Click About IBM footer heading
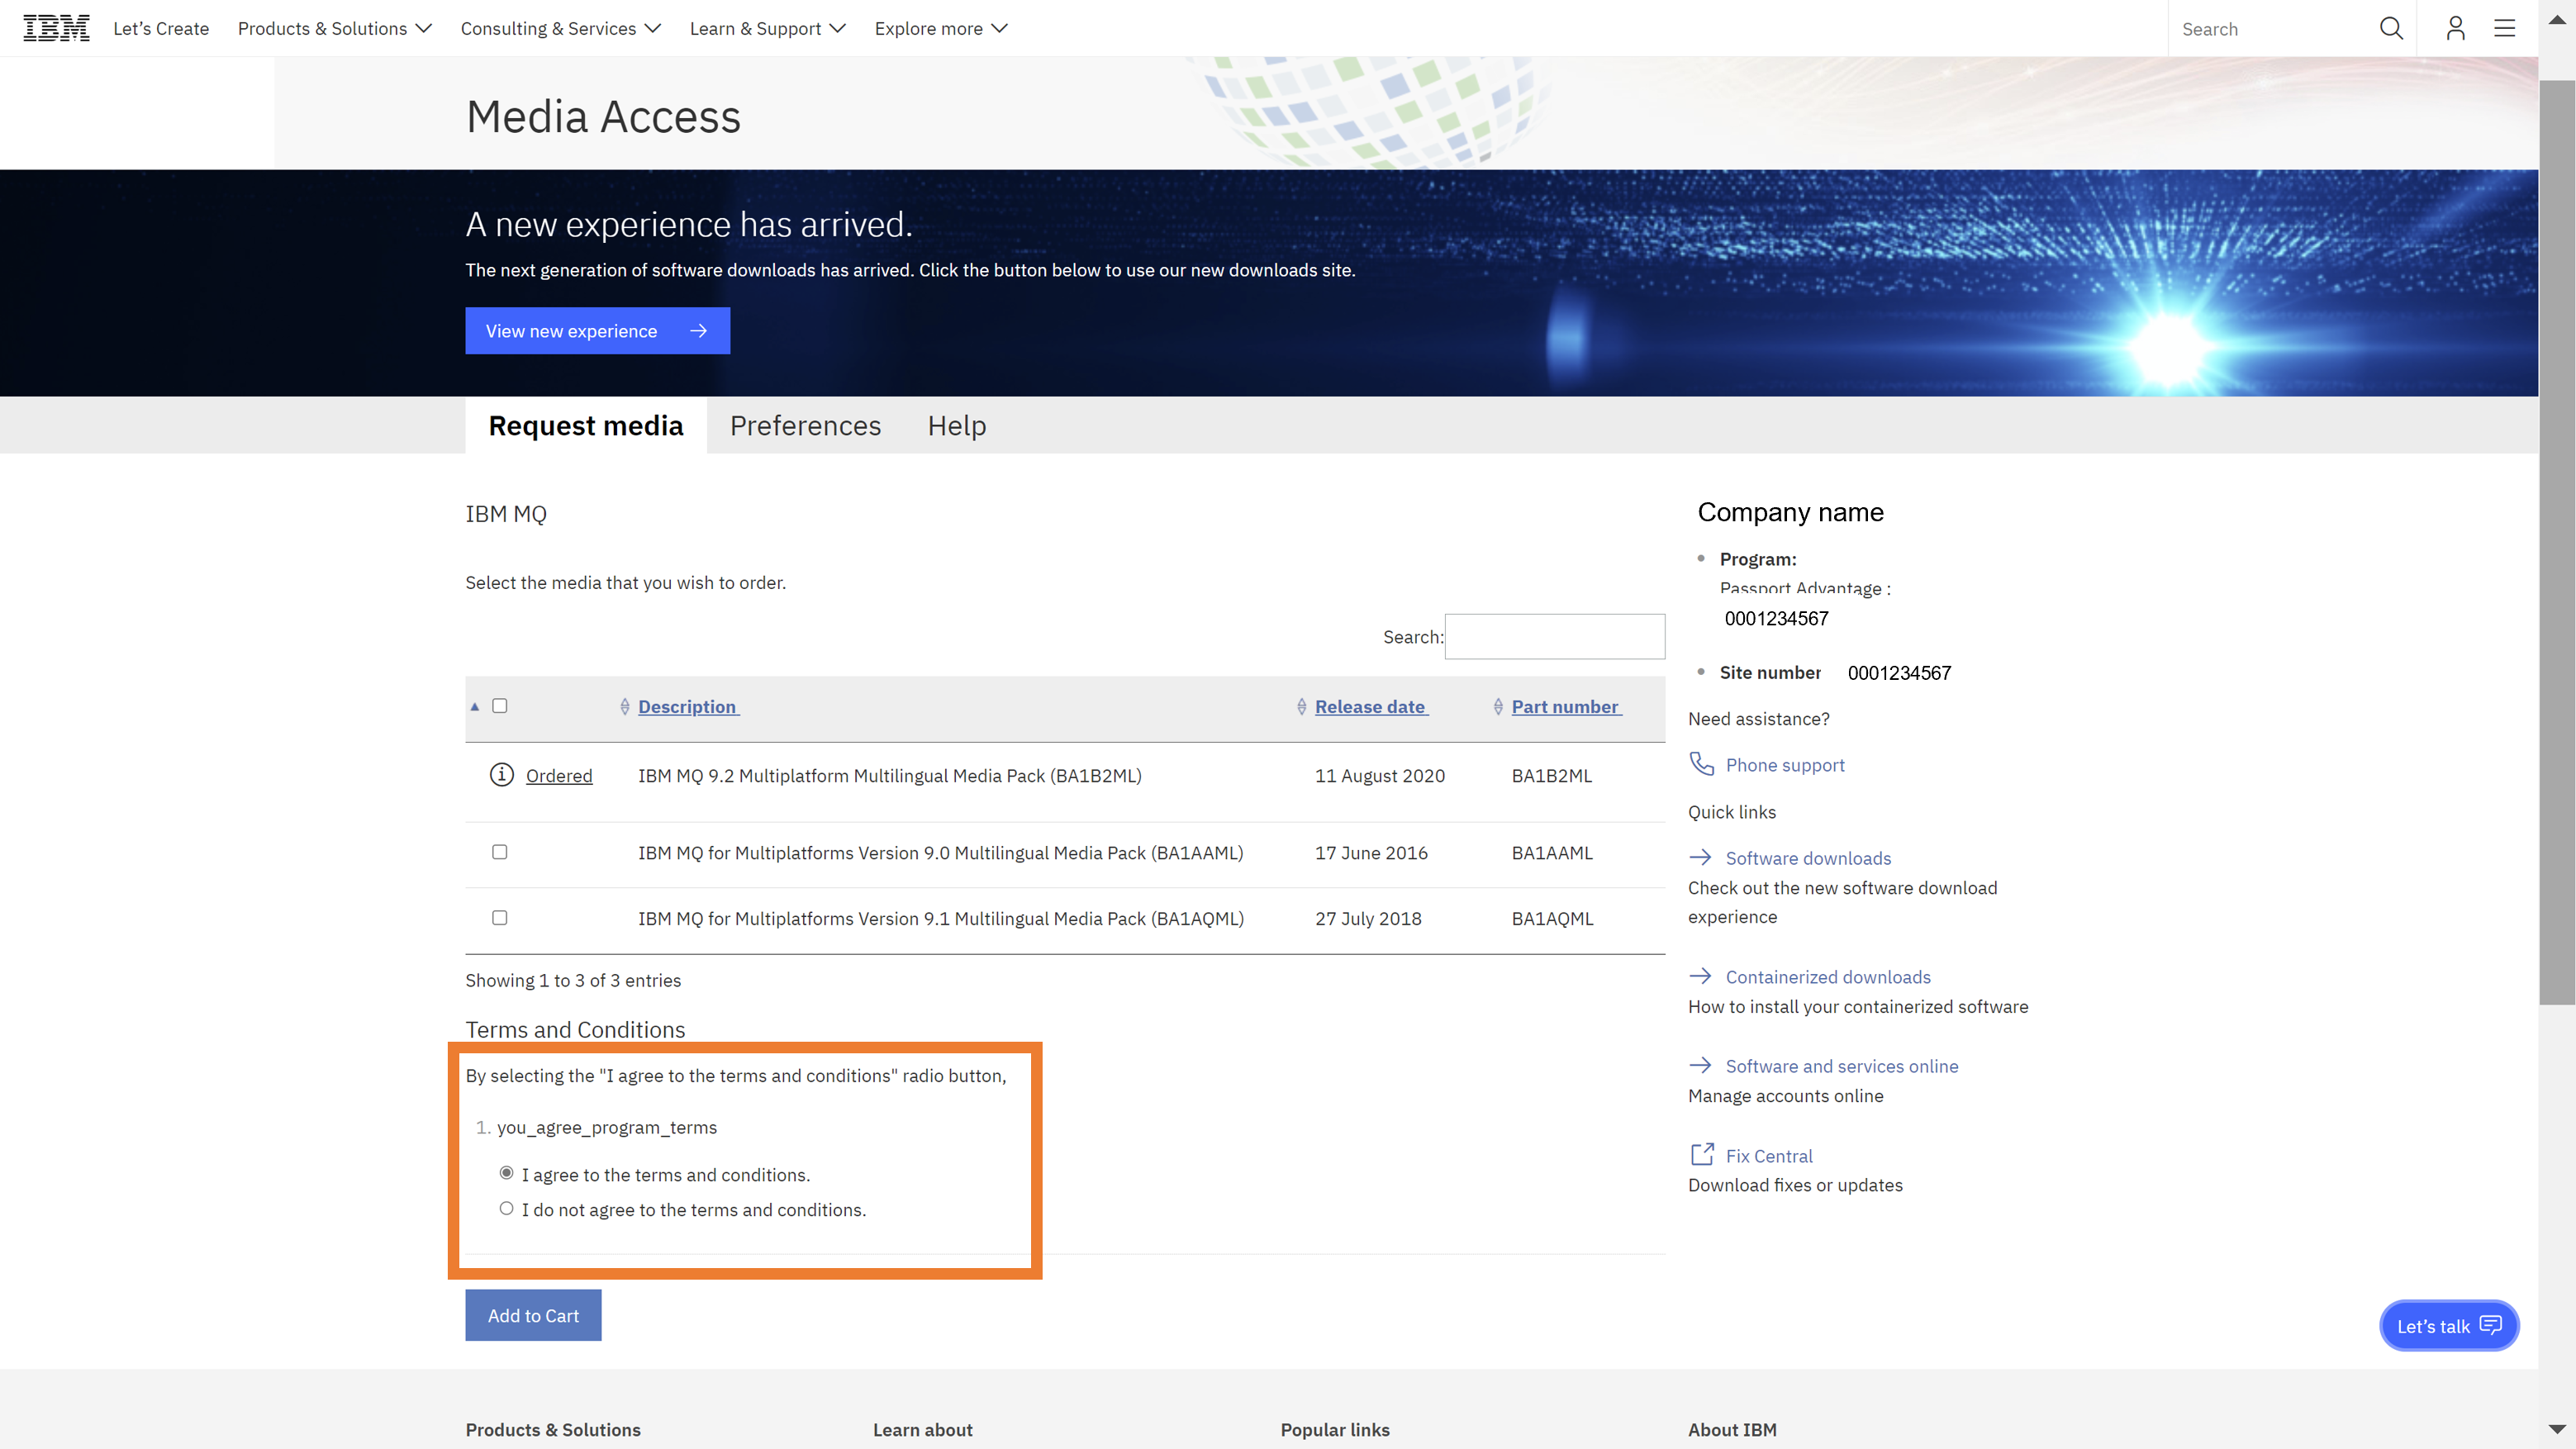2576x1449 pixels. pos(1732,1430)
